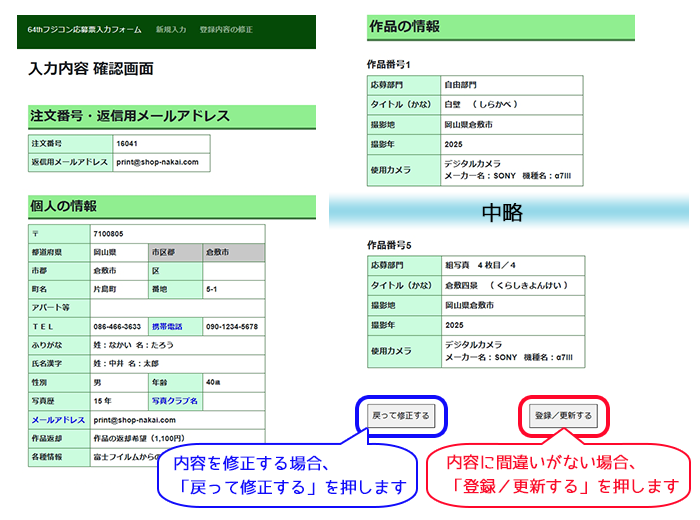
Task: Click the 作品番号5 heading
Action: point(389,245)
